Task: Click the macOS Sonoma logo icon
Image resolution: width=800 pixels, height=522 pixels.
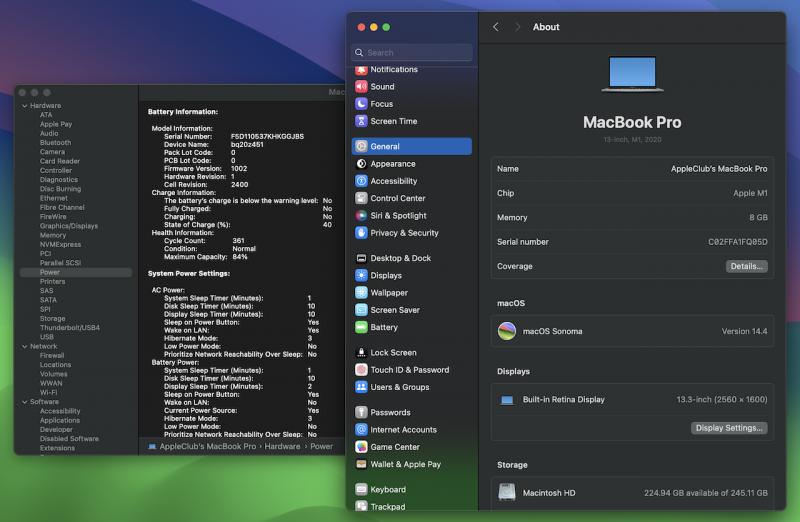Action: coord(507,331)
